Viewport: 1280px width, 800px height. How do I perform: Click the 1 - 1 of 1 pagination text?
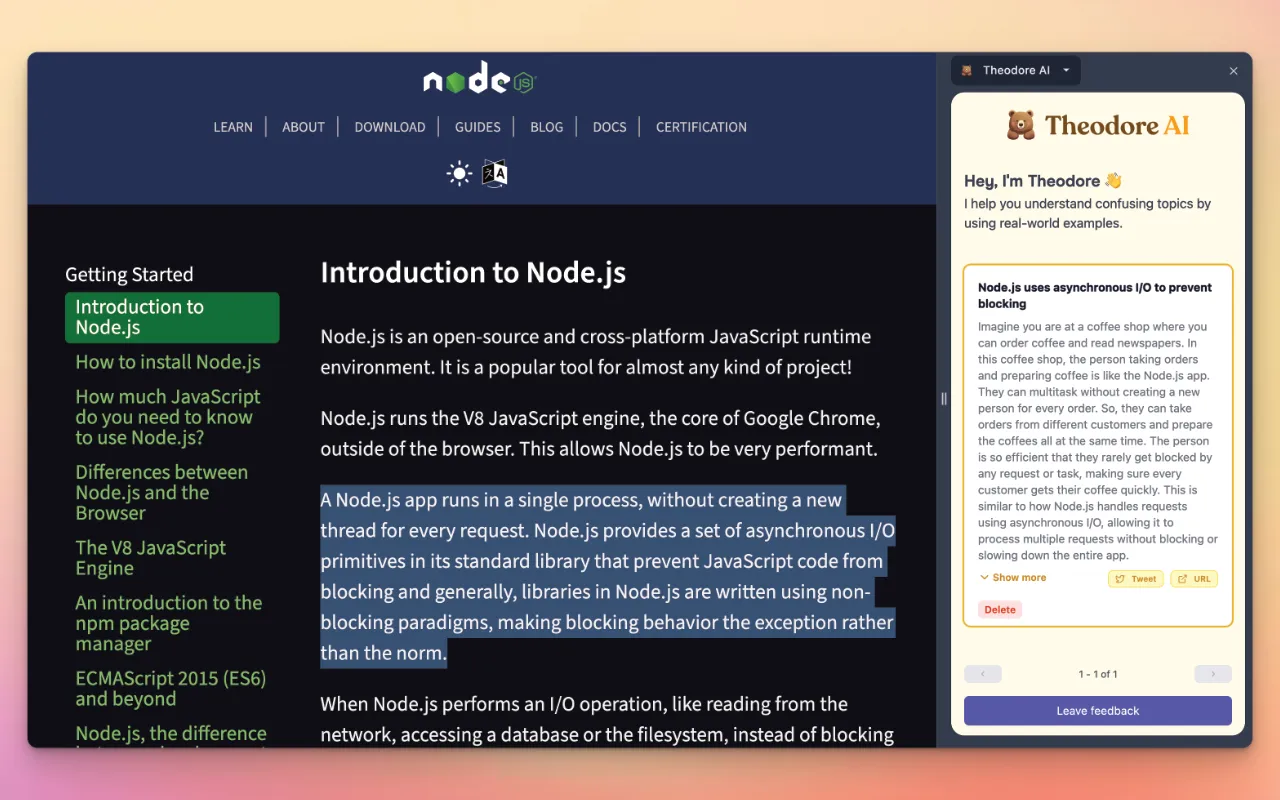[x=1098, y=674]
